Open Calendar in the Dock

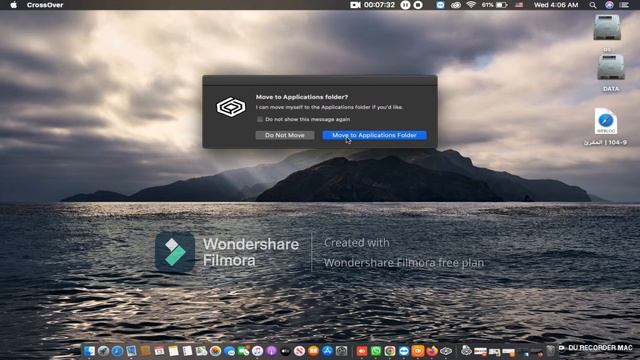[160, 351]
